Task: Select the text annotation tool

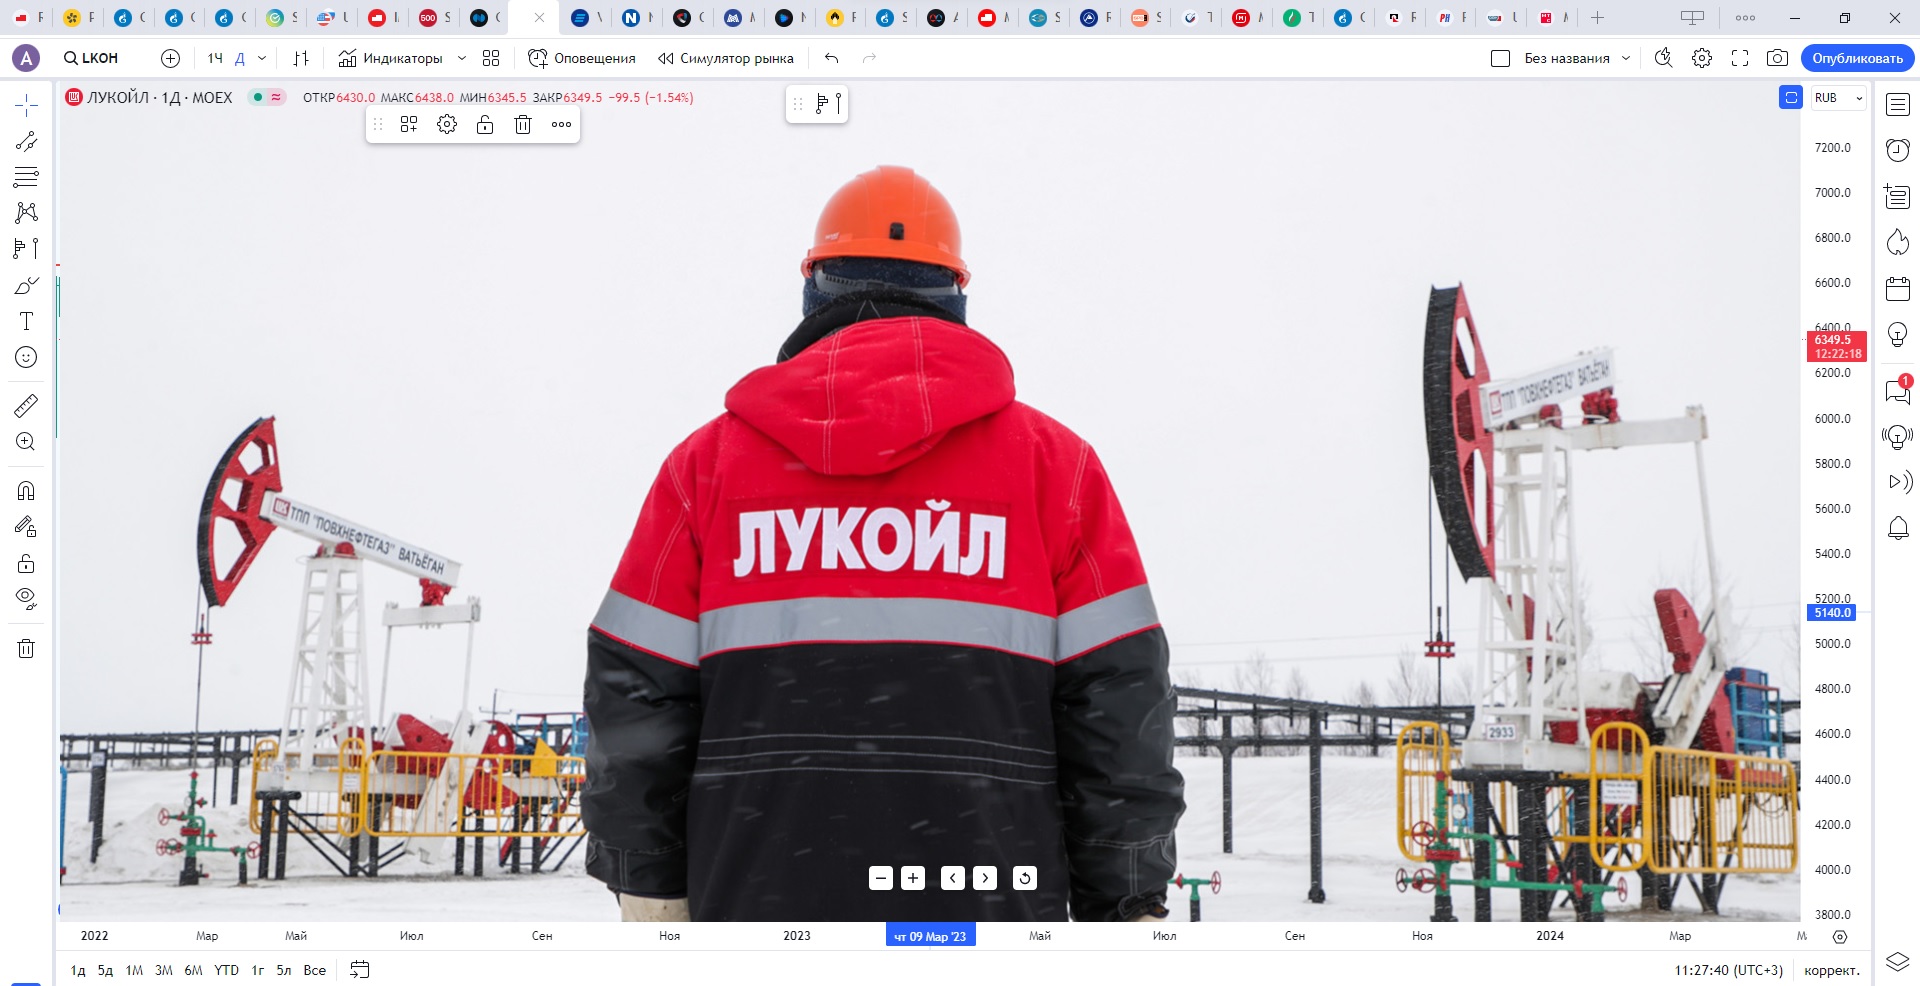Action: (26, 321)
